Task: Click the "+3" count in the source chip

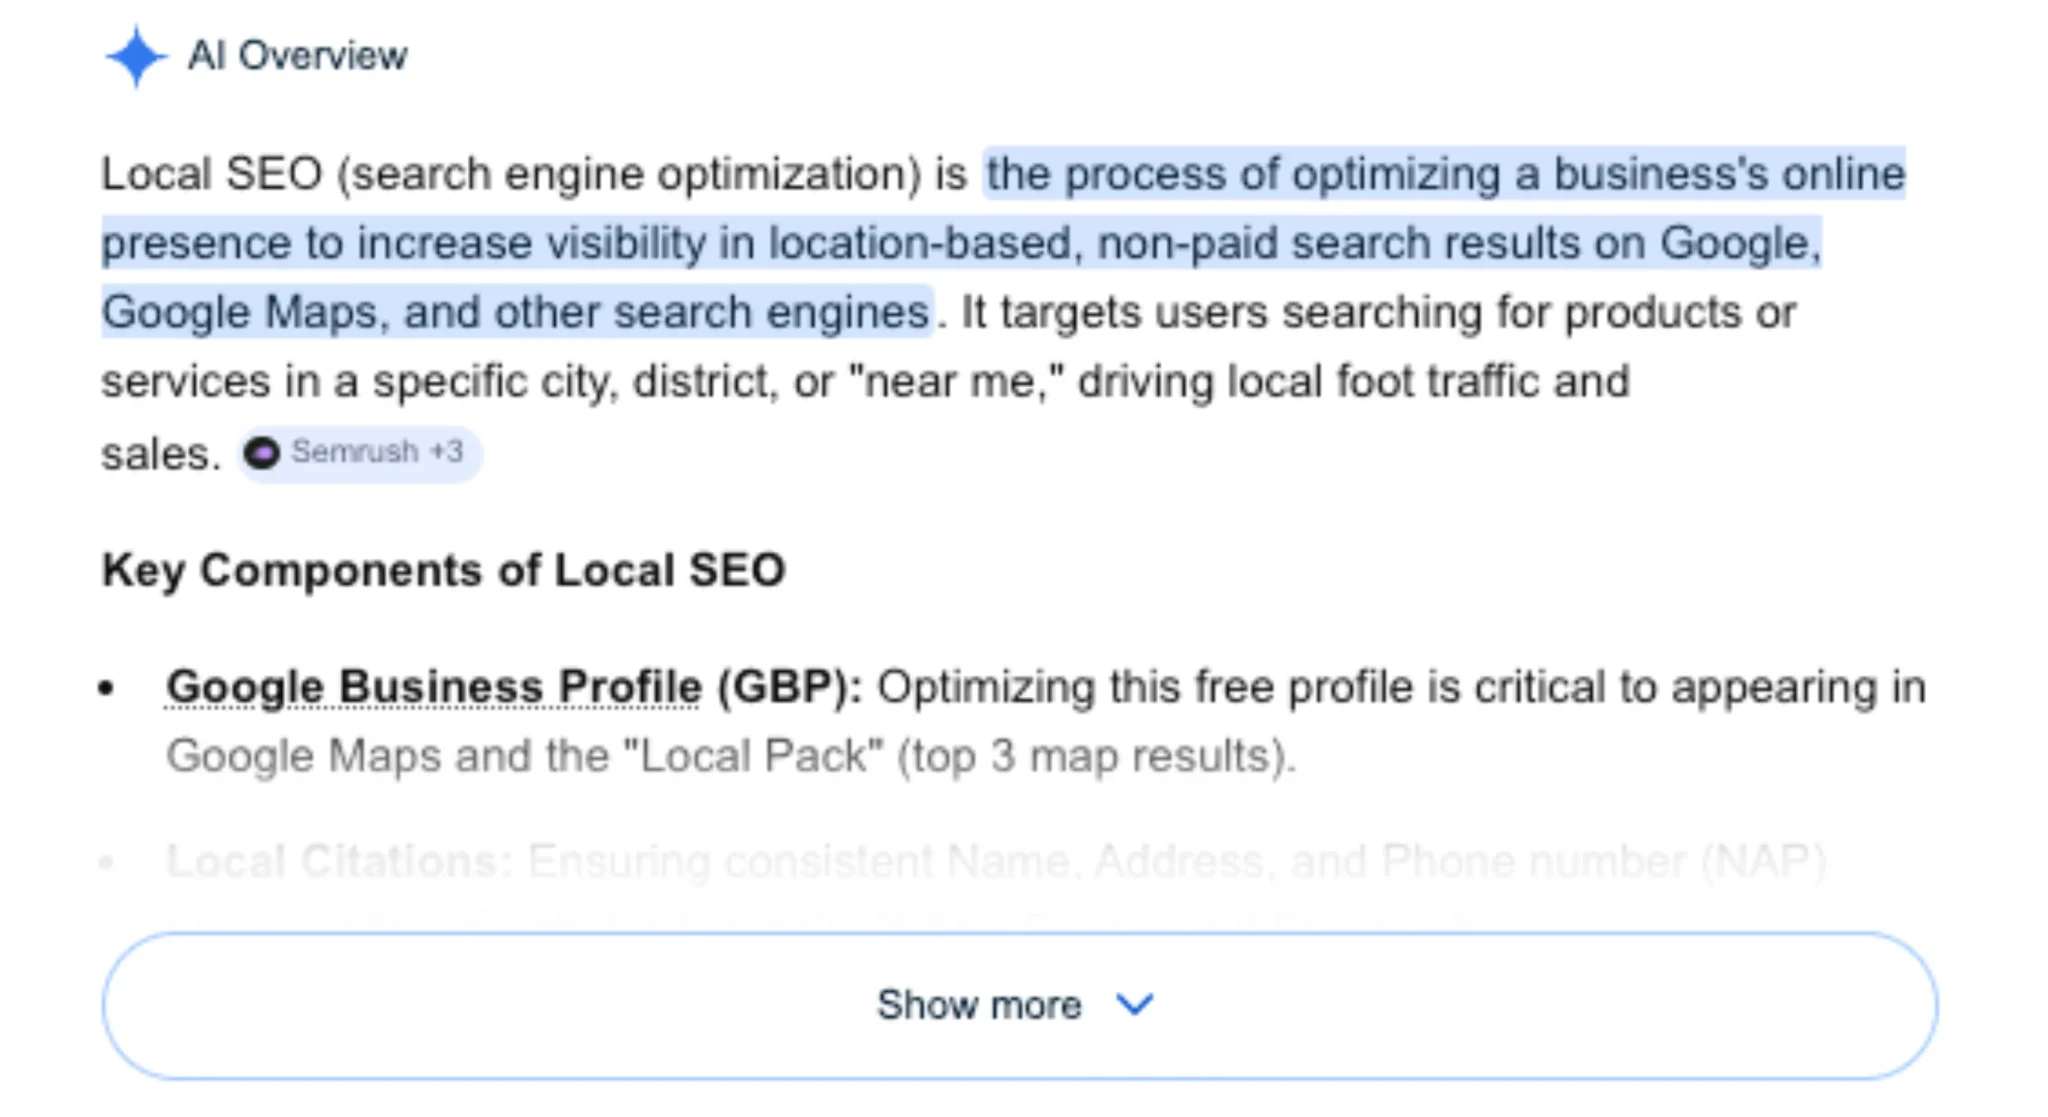Action: [x=446, y=452]
